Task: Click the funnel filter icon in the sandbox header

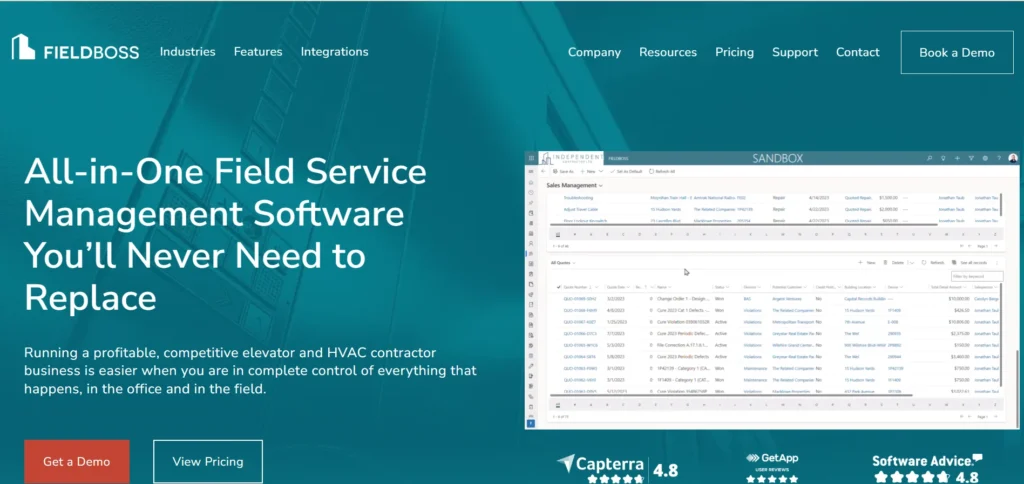Action: click(971, 158)
